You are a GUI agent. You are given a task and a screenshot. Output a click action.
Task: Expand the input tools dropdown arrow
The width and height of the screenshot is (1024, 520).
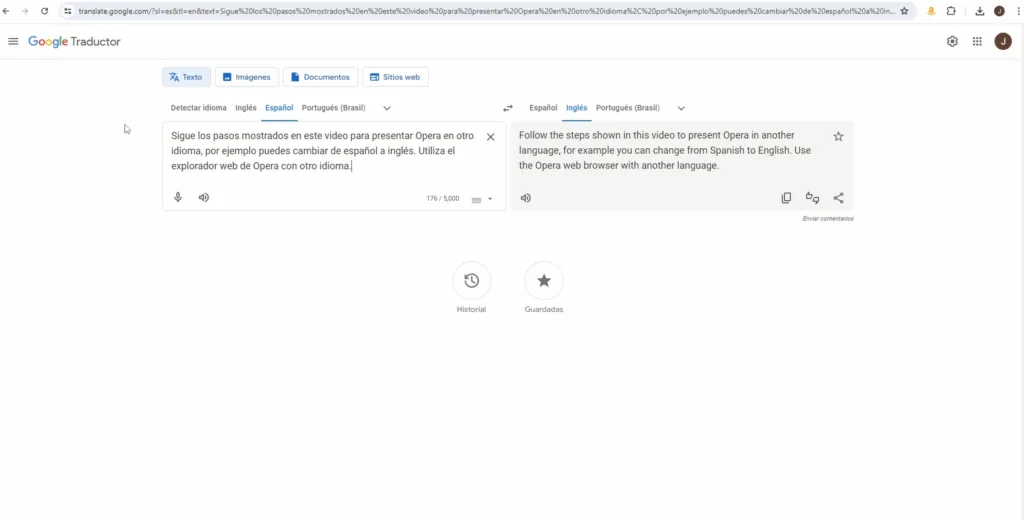pos(490,199)
